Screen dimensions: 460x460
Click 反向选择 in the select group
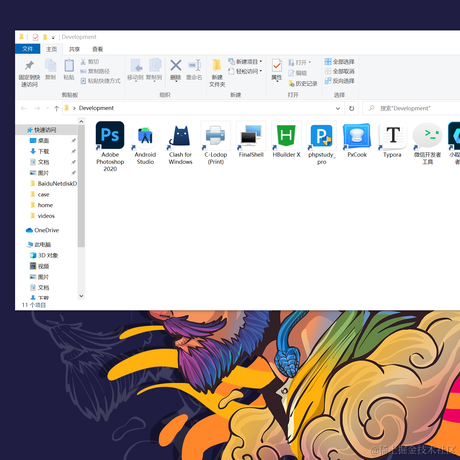pos(340,81)
